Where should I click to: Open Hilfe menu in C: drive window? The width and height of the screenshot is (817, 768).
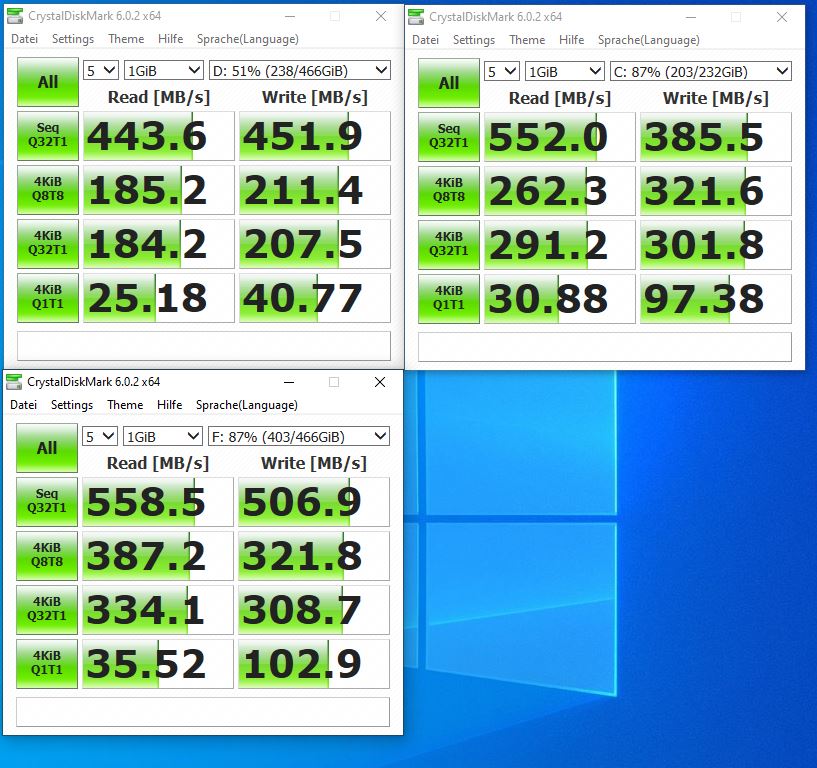tap(571, 40)
